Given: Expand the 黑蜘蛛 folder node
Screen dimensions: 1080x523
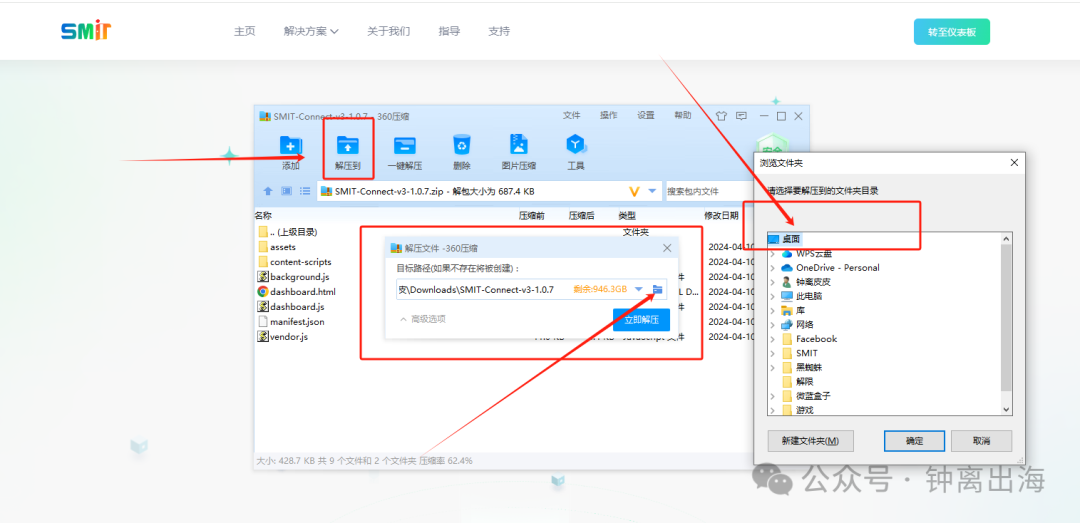Looking at the screenshot, I should click(x=773, y=367).
